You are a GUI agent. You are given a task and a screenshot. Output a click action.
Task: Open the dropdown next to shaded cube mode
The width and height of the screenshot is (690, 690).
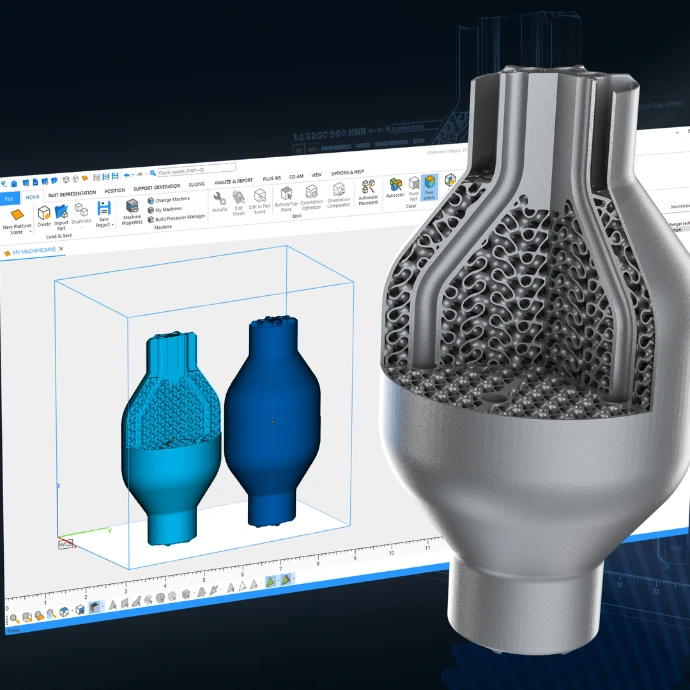[103, 607]
